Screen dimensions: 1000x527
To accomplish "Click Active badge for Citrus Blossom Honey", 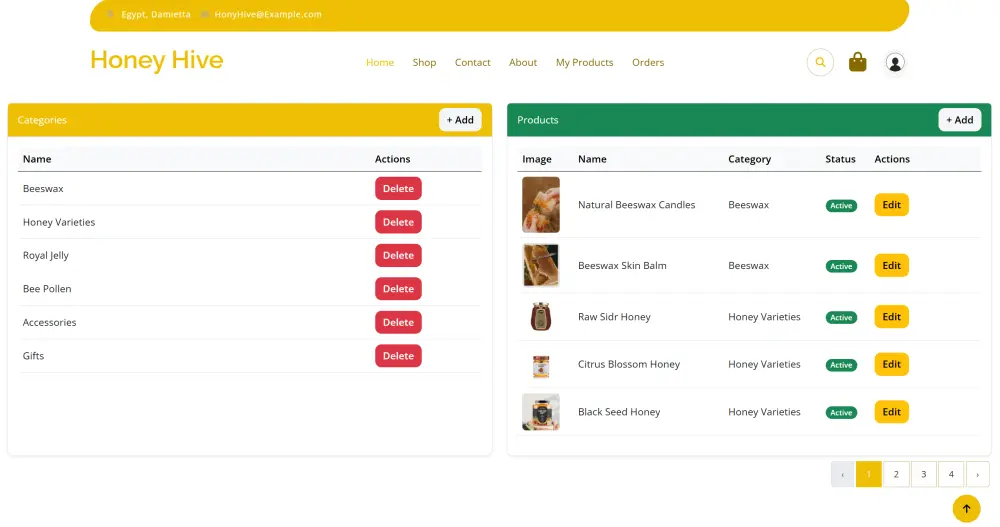I will click(841, 365).
